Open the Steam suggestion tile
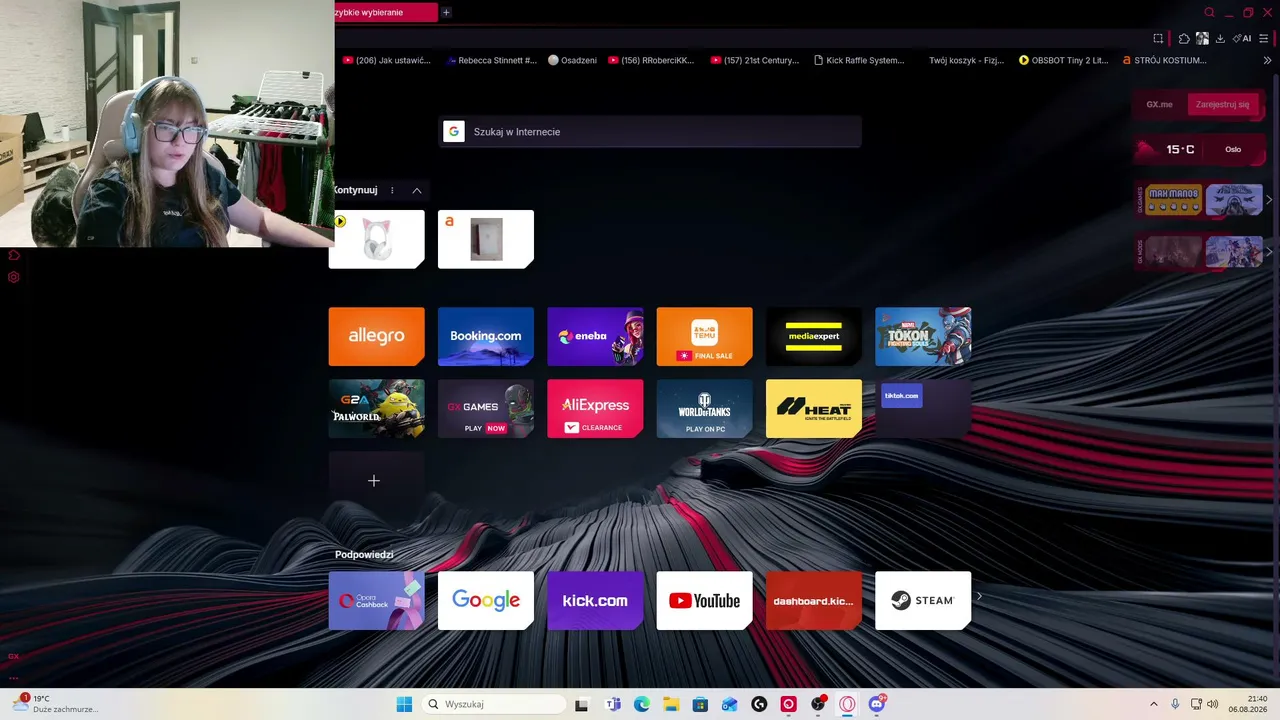The height and width of the screenshot is (720, 1280). tap(923, 600)
